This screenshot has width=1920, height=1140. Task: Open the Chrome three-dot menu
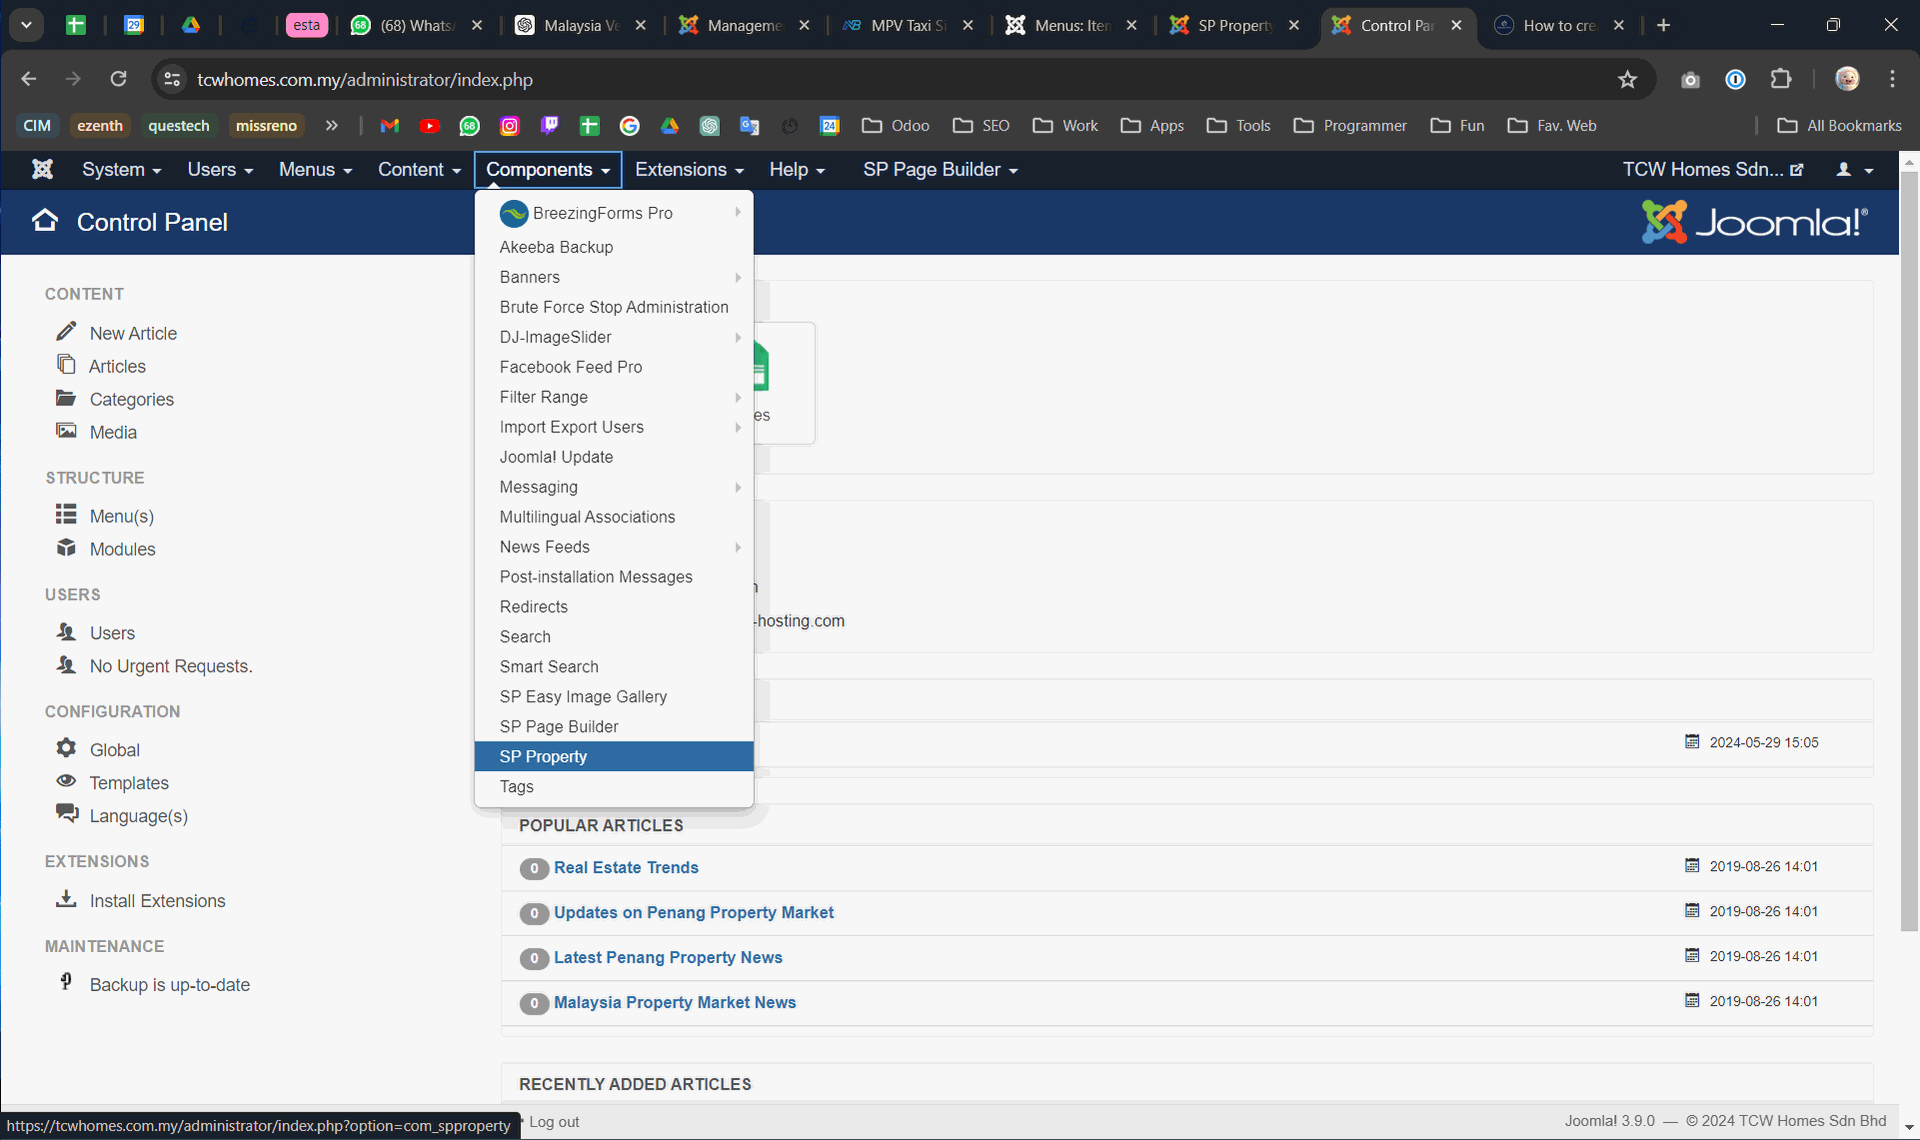[x=1892, y=79]
